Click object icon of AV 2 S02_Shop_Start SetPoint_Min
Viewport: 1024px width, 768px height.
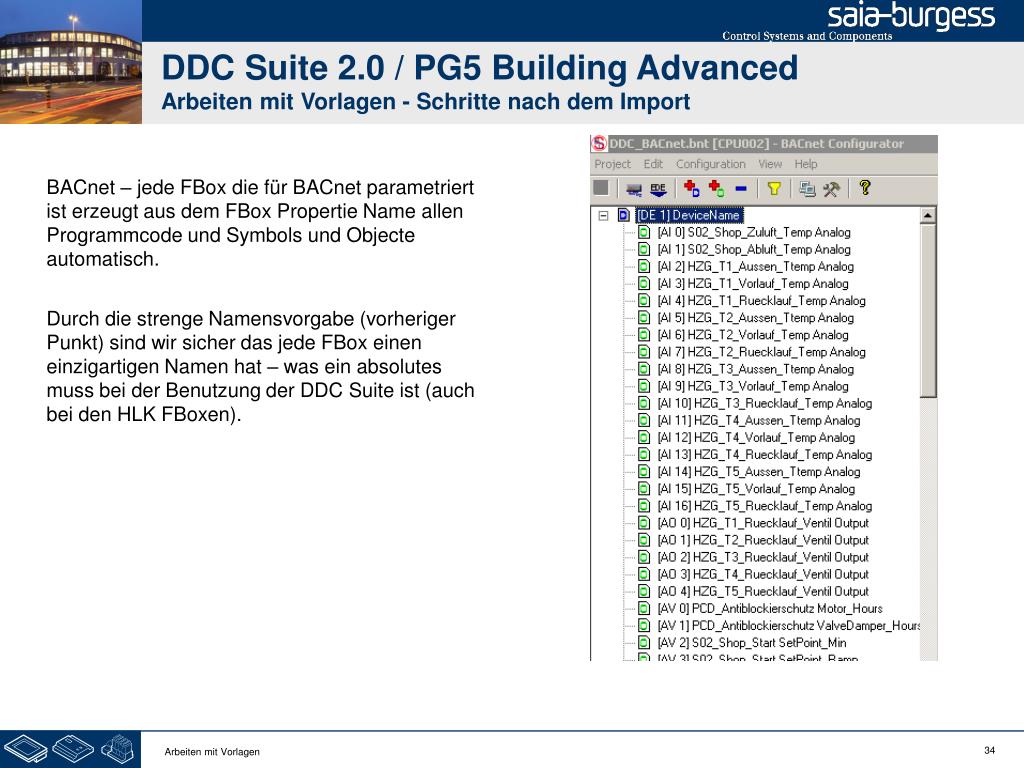point(644,642)
